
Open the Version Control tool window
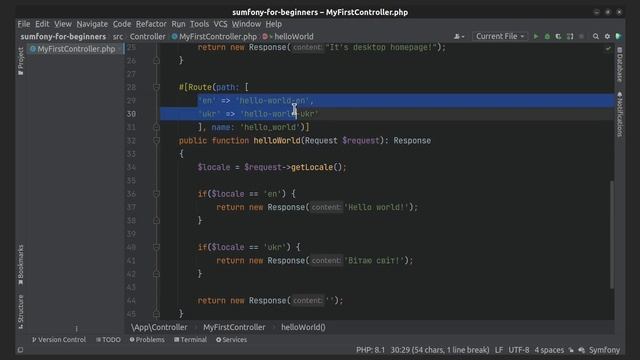(x=59, y=340)
